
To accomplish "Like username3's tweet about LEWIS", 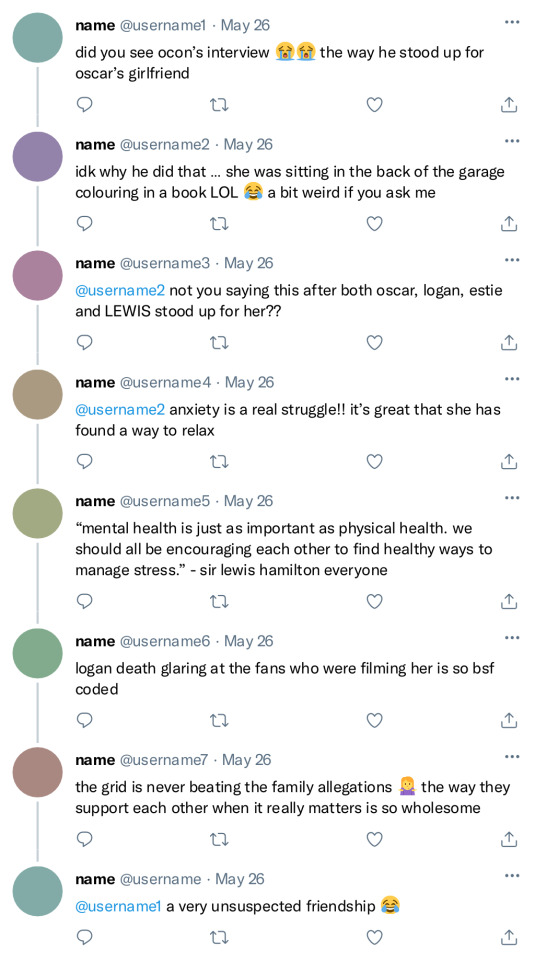I will (x=375, y=343).
